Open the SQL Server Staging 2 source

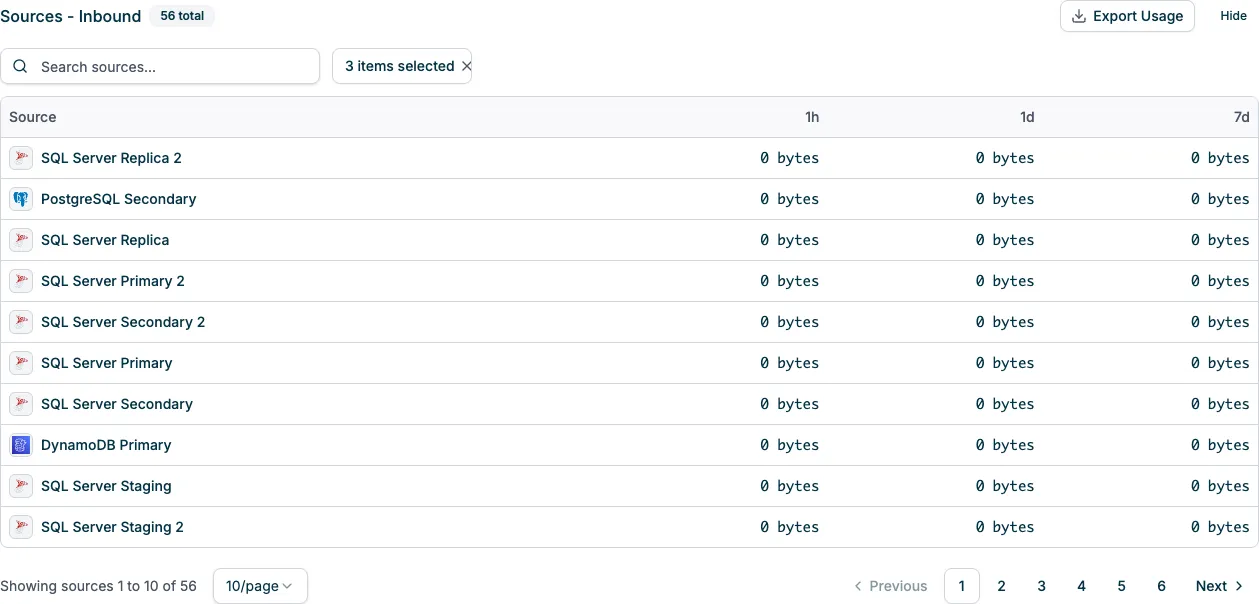point(112,527)
